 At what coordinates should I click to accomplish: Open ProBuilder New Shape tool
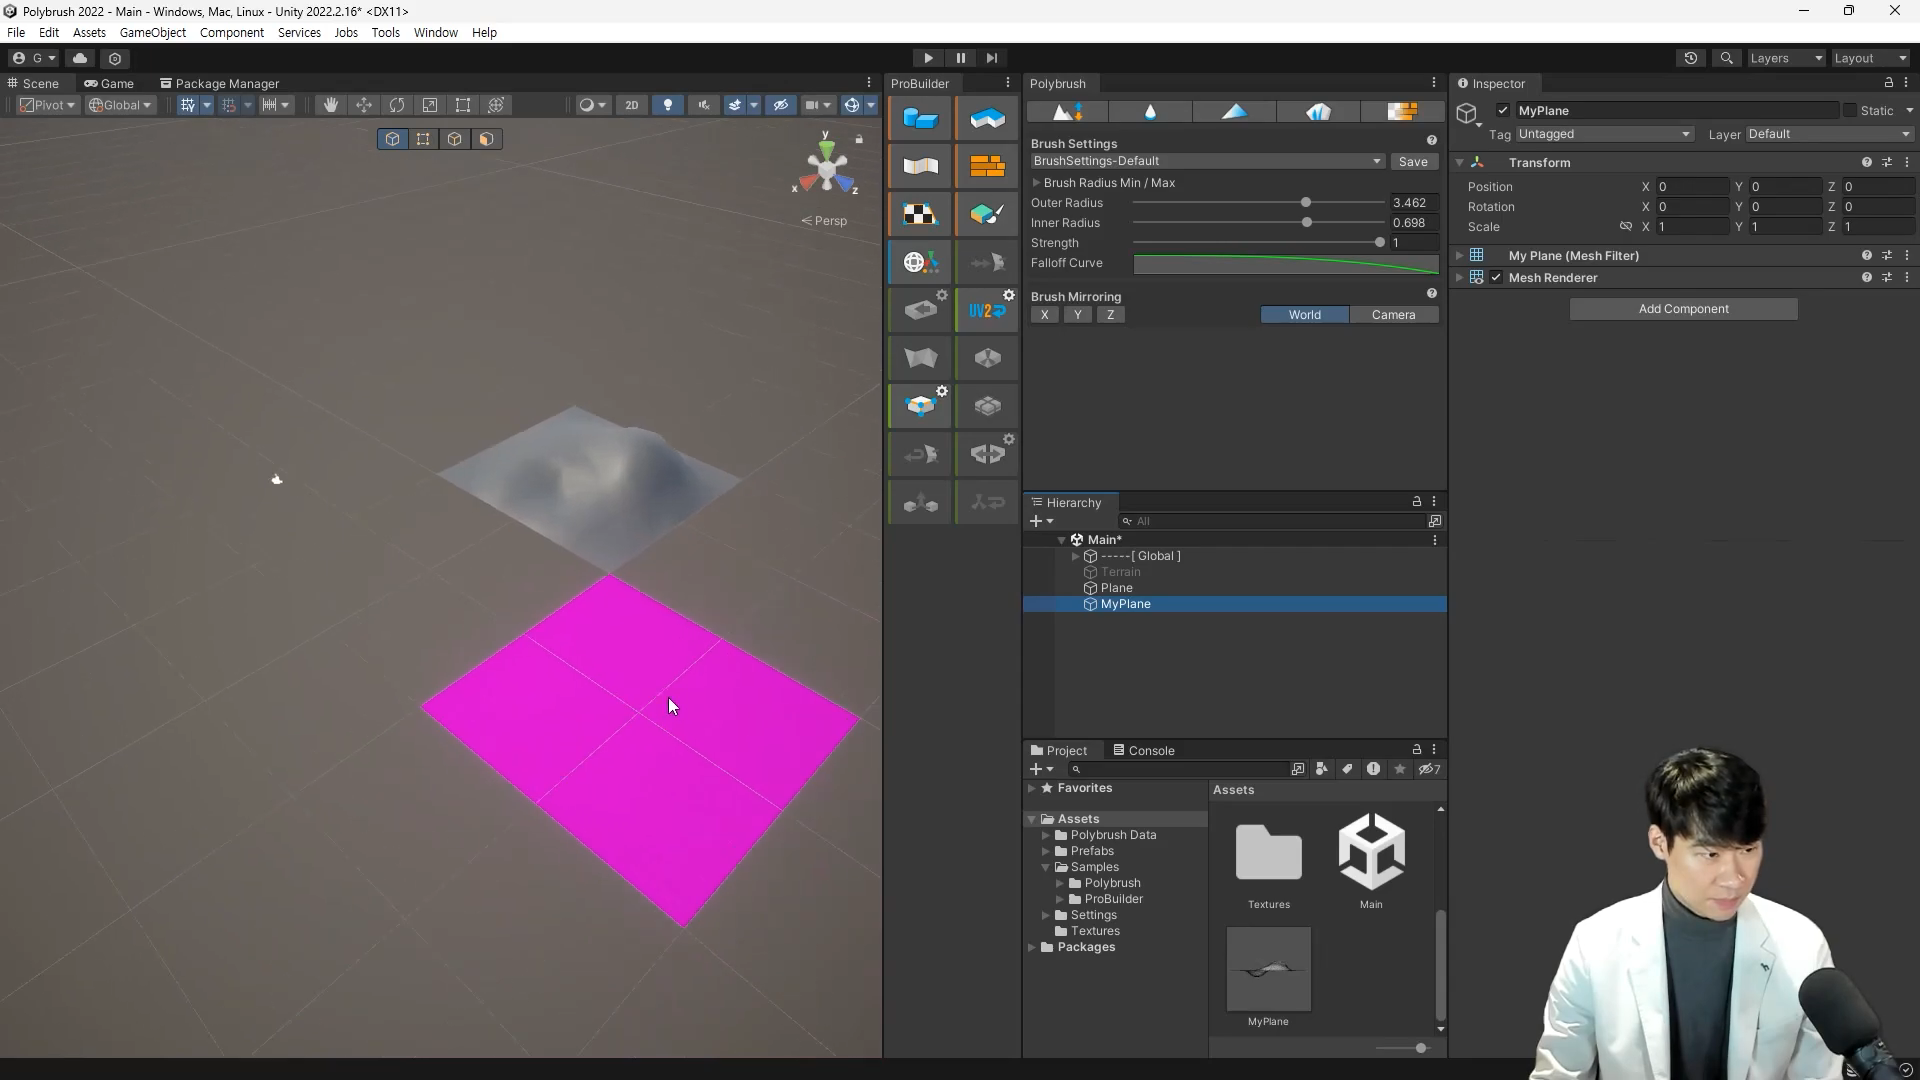[x=920, y=118]
